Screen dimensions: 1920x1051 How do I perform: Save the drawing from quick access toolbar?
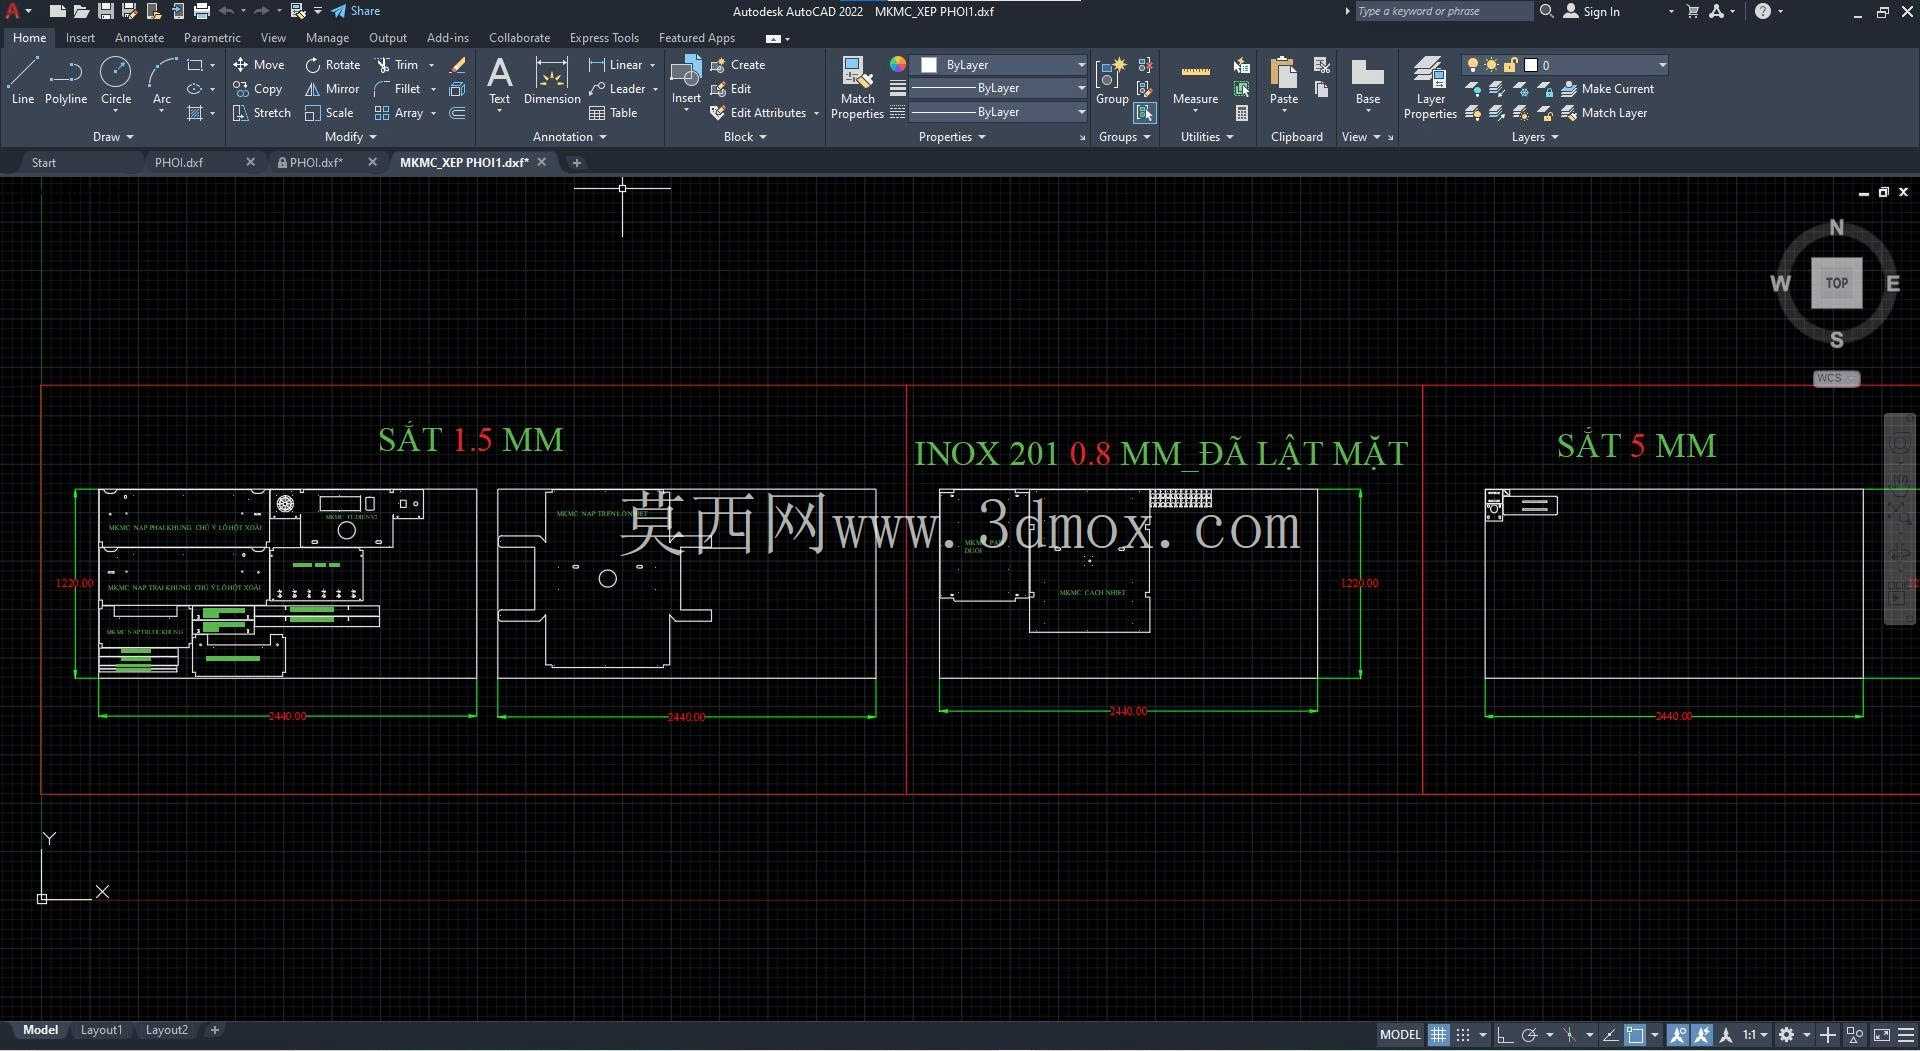(x=105, y=11)
